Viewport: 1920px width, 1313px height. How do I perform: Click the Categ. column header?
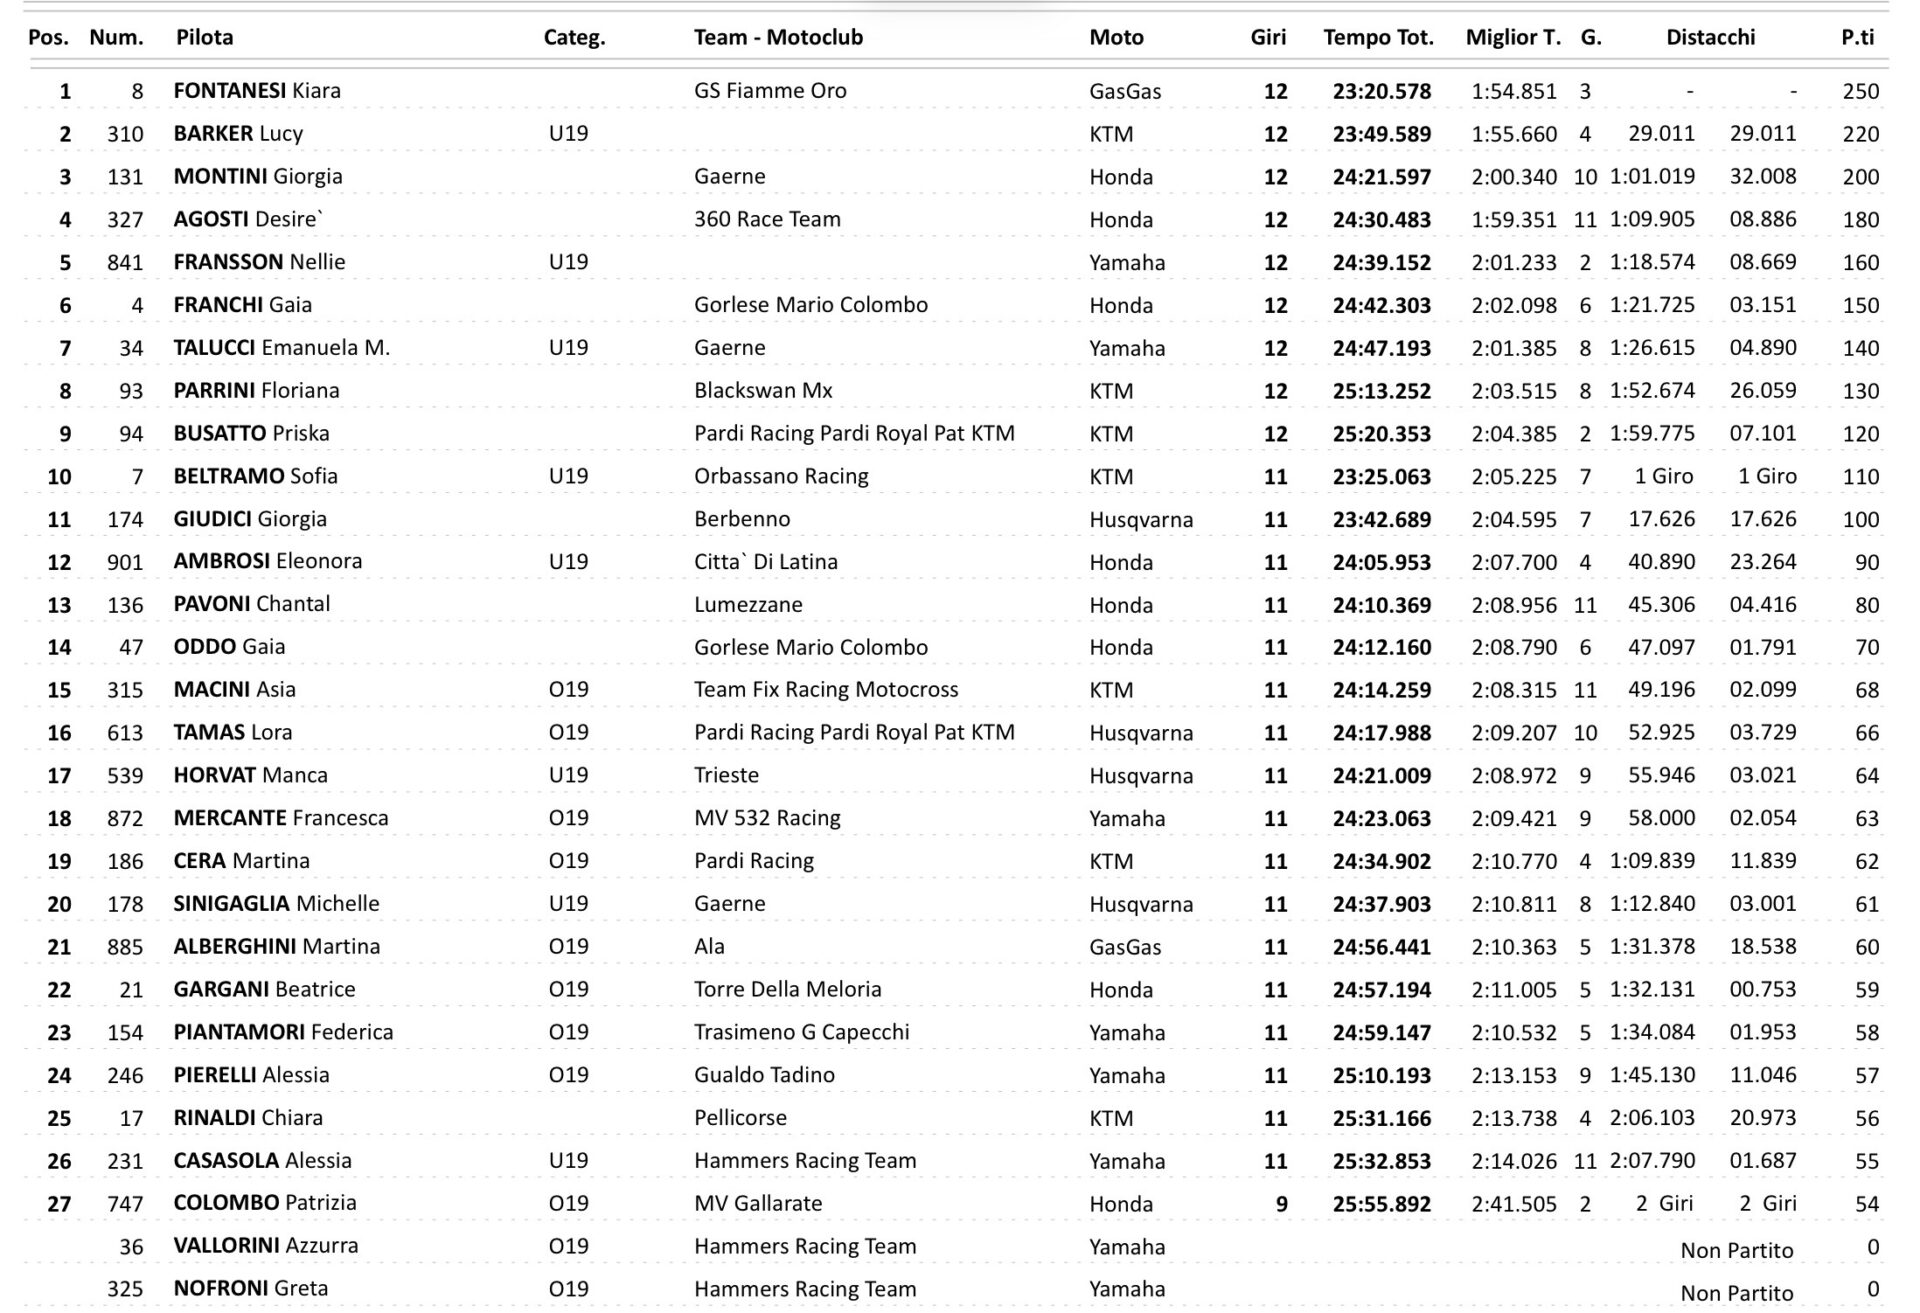[x=574, y=38]
